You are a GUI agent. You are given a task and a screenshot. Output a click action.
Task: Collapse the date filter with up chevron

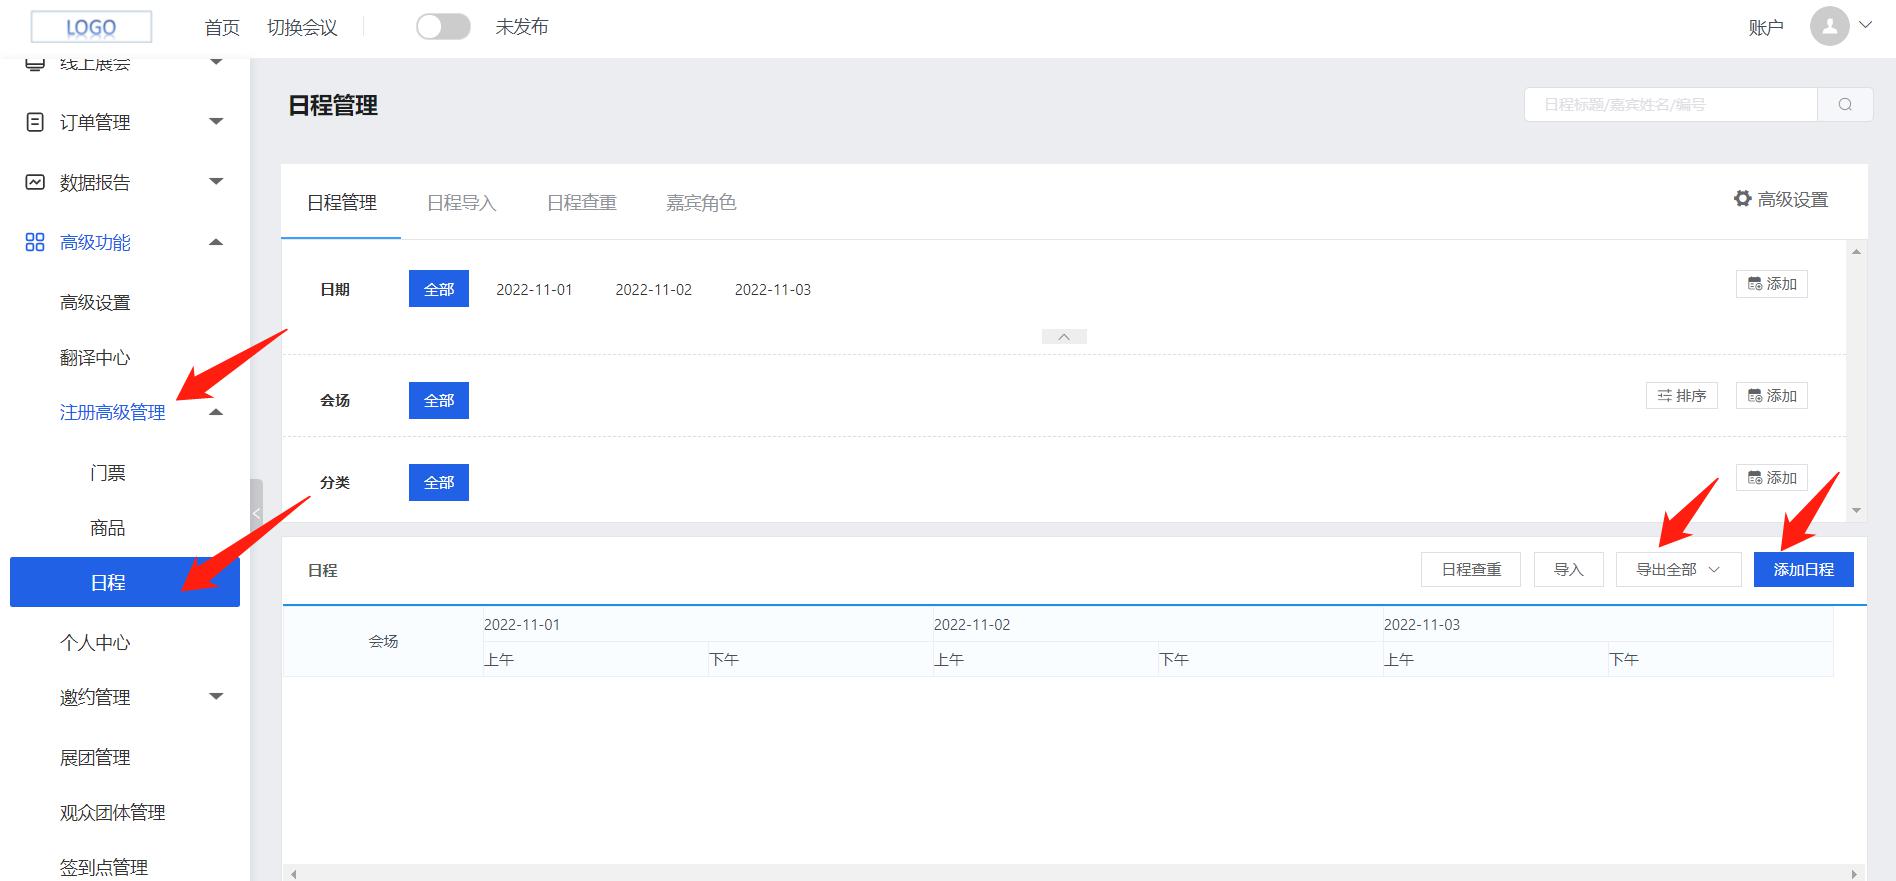click(x=1064, y=337)
